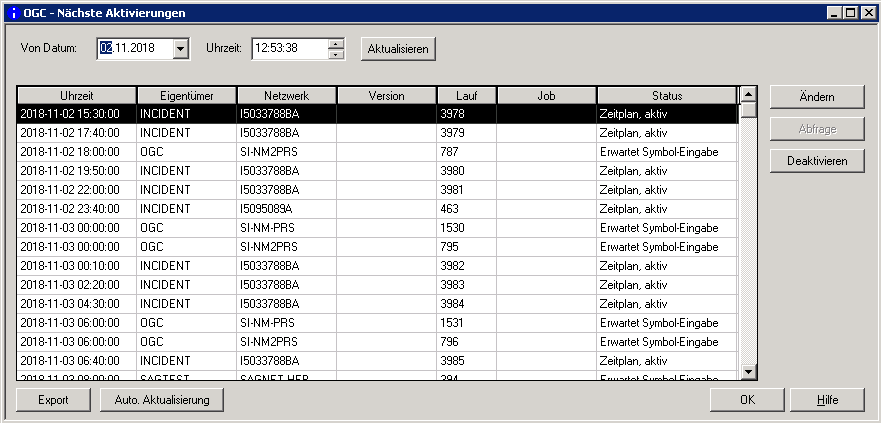Image resolution: width=881 pixels, height=423 pixels.
Task: Decrease Uhrzeit with down spinner arrow
Action: pyautogui.click(x=336, y=54)
